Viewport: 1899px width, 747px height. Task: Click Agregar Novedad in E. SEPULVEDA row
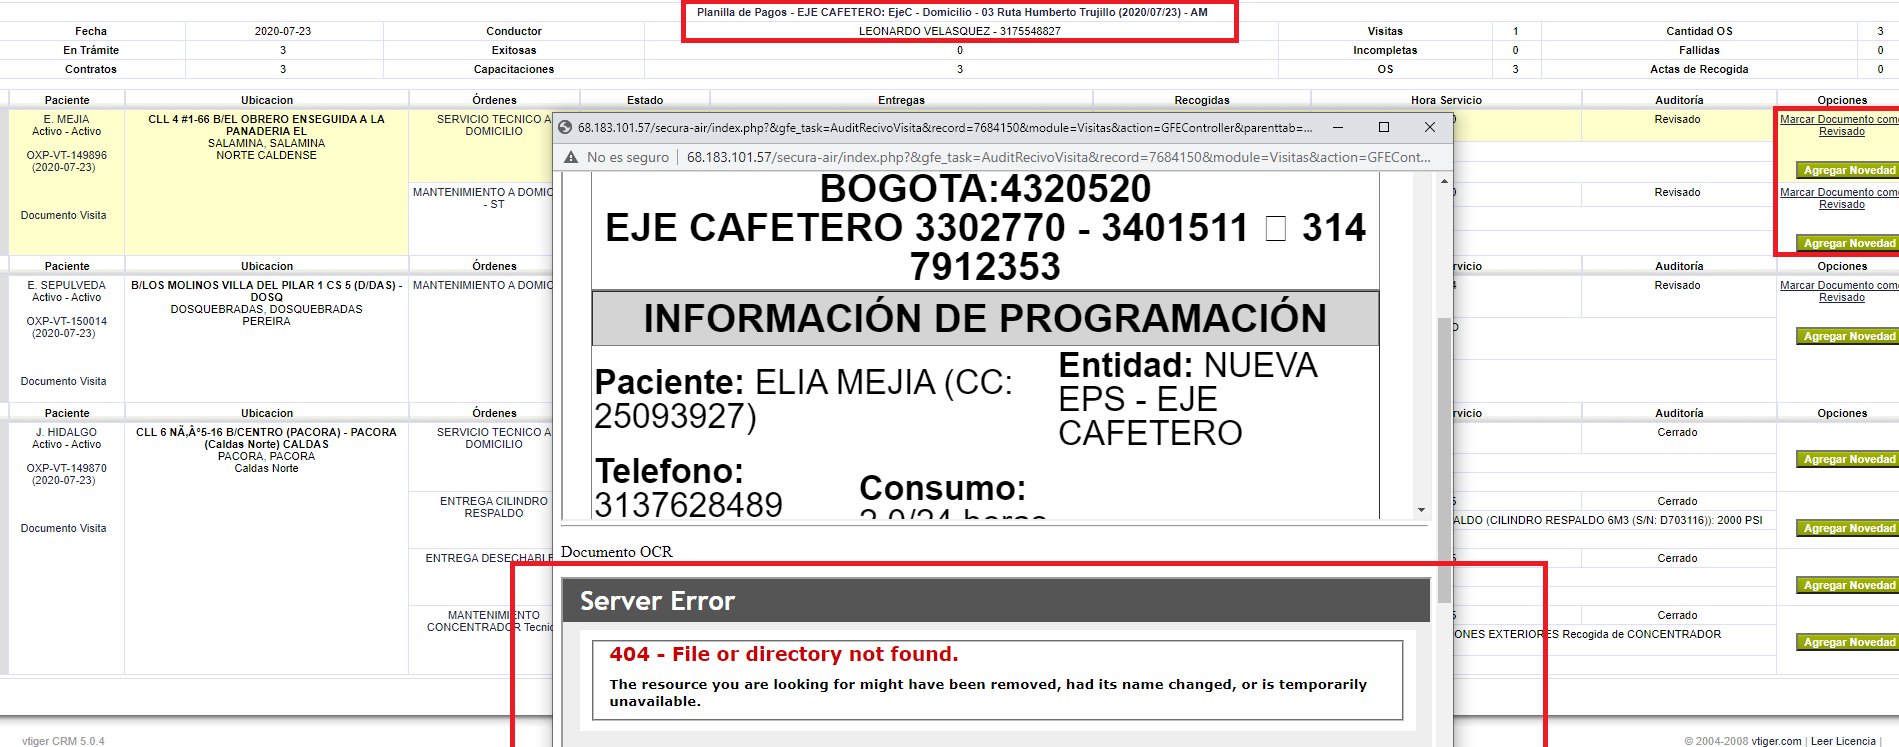tap(1848, 336)
